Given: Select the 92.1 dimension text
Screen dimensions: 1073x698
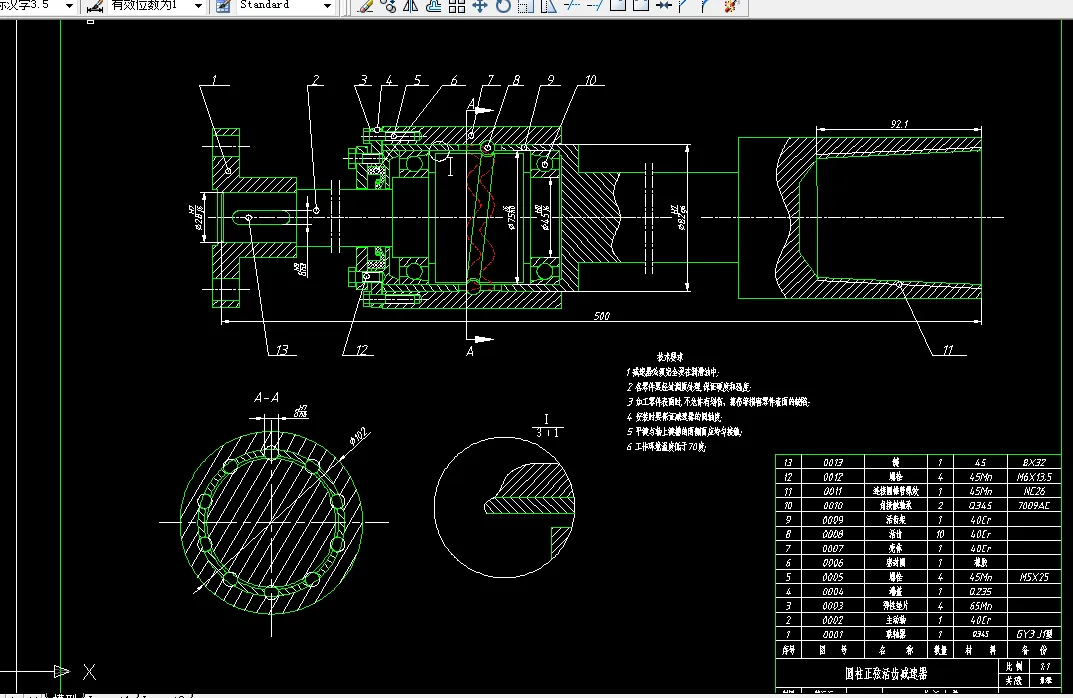Looking at the screenshot, I should (899, 124).
